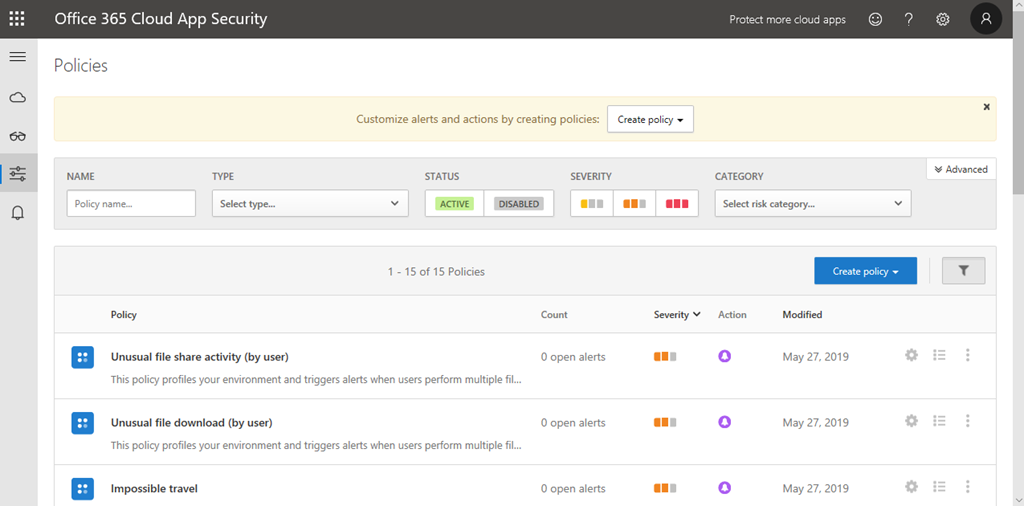Open the bell Alerts icon in sidebar
The width and height of the screenshot is (1024, 506).
17,213
